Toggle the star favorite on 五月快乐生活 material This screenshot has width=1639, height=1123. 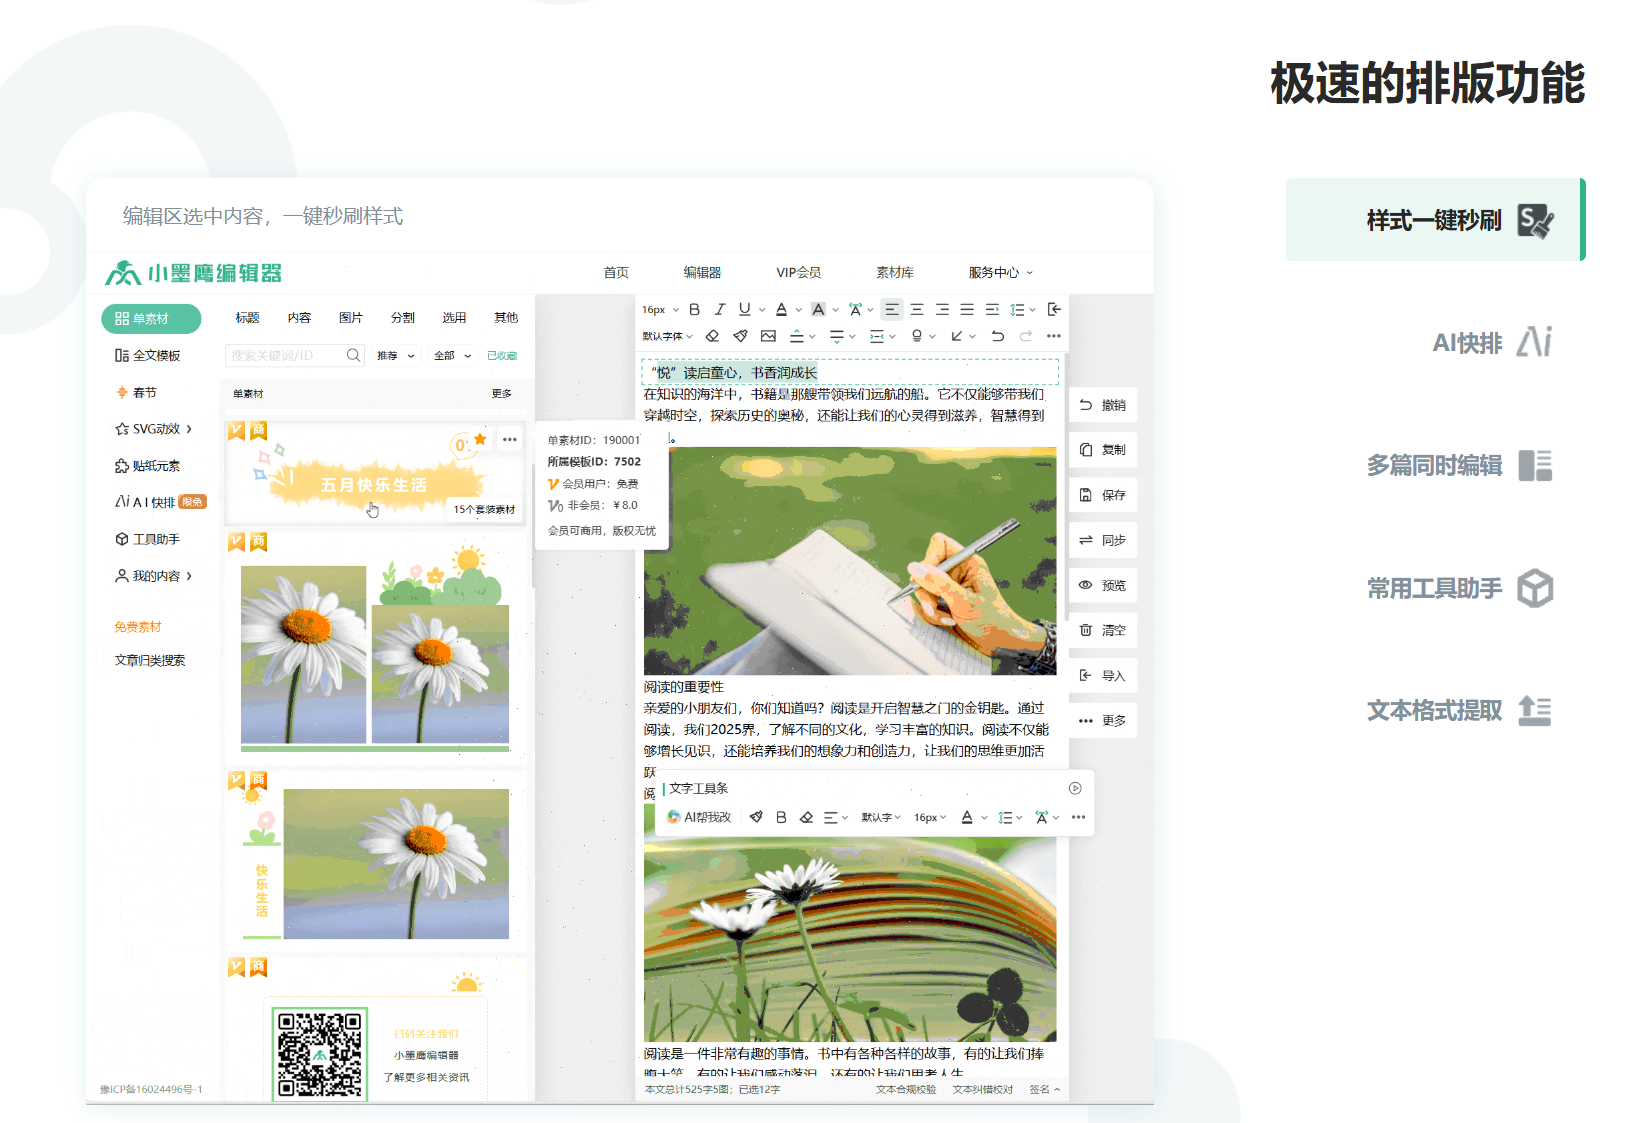[x=481, y=438]
